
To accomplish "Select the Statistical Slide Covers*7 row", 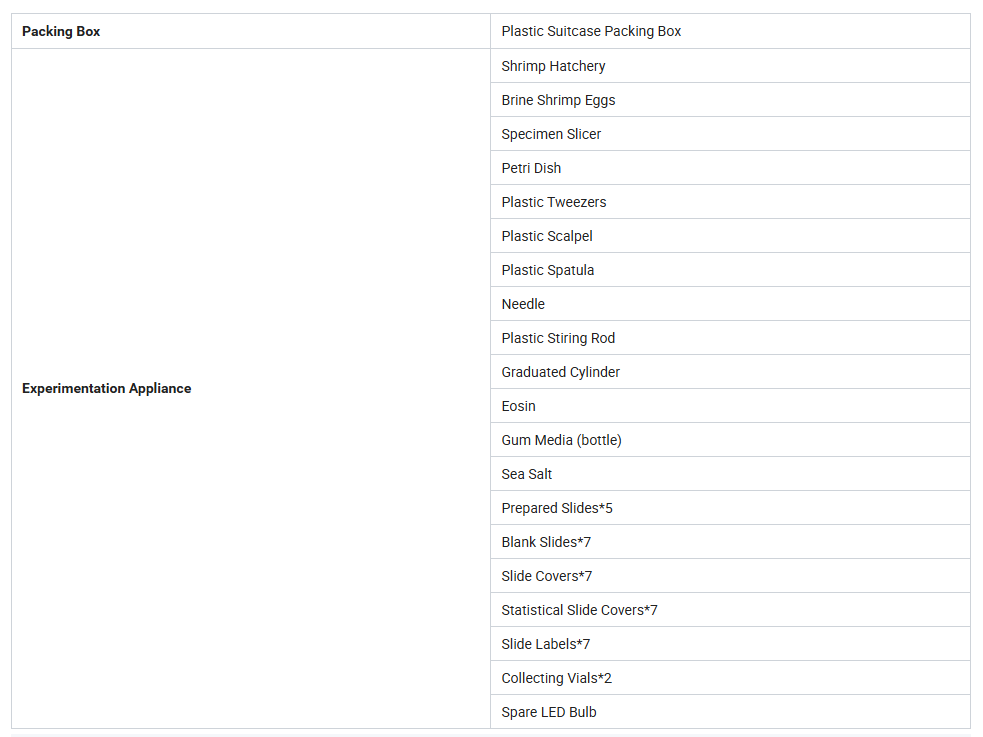I will tap(730, 610).
